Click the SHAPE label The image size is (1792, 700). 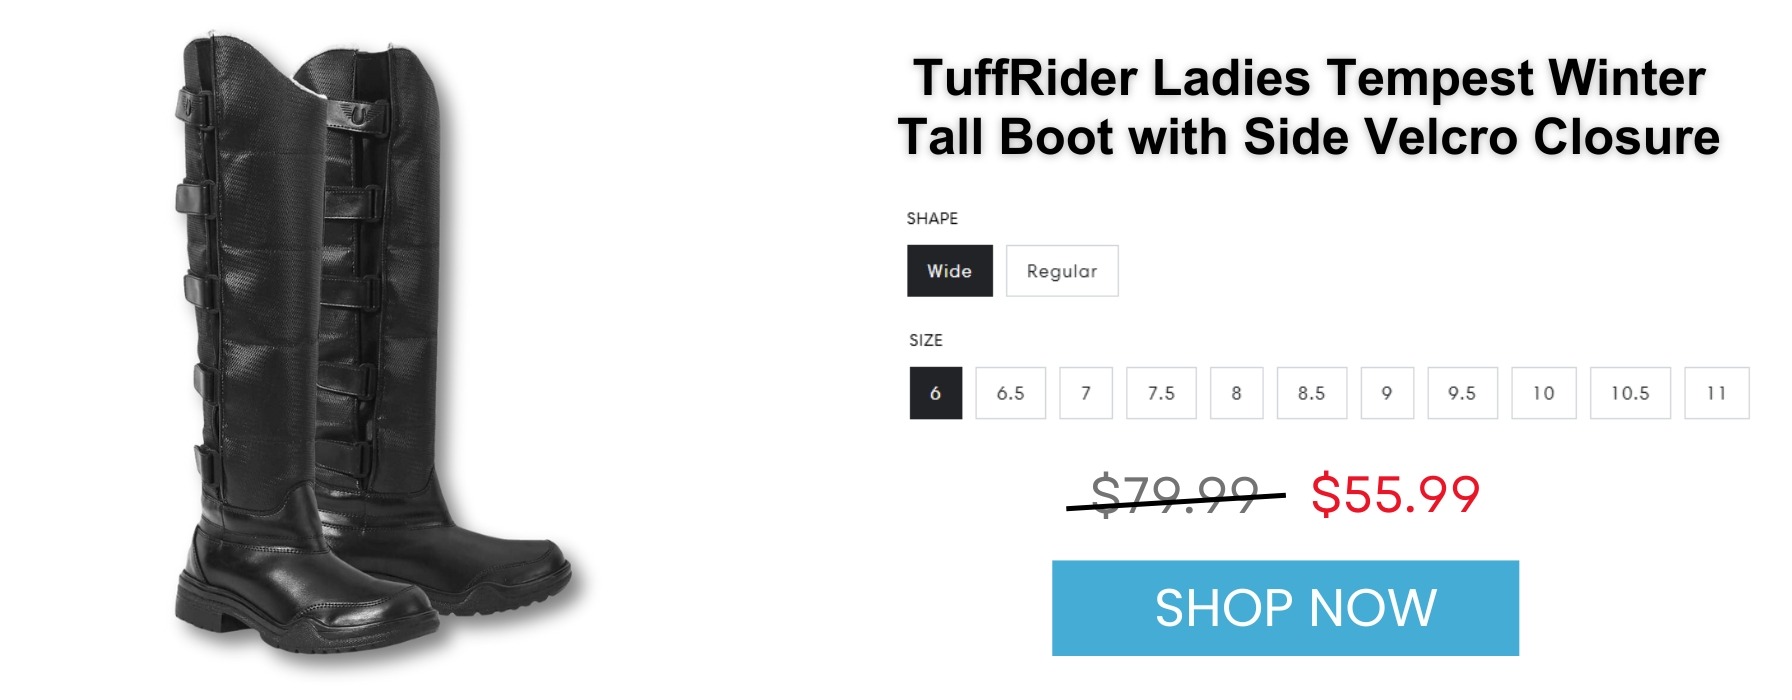click(932, 218)
